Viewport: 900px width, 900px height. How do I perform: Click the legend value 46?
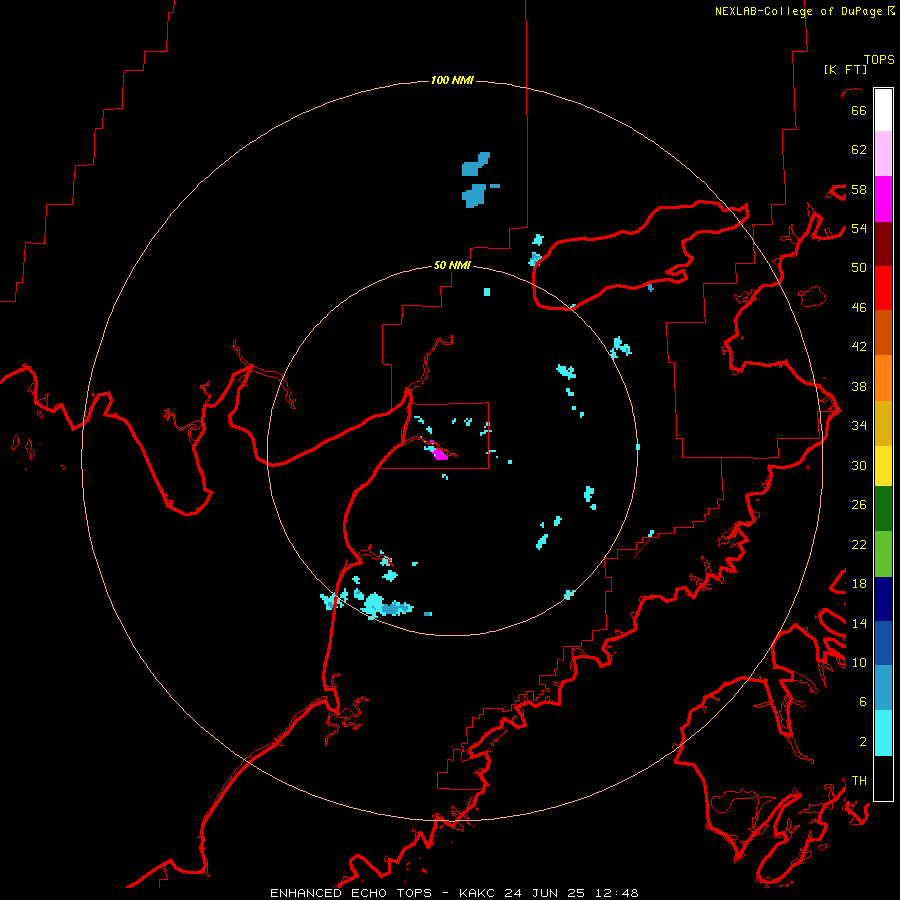tap(859, 307)
